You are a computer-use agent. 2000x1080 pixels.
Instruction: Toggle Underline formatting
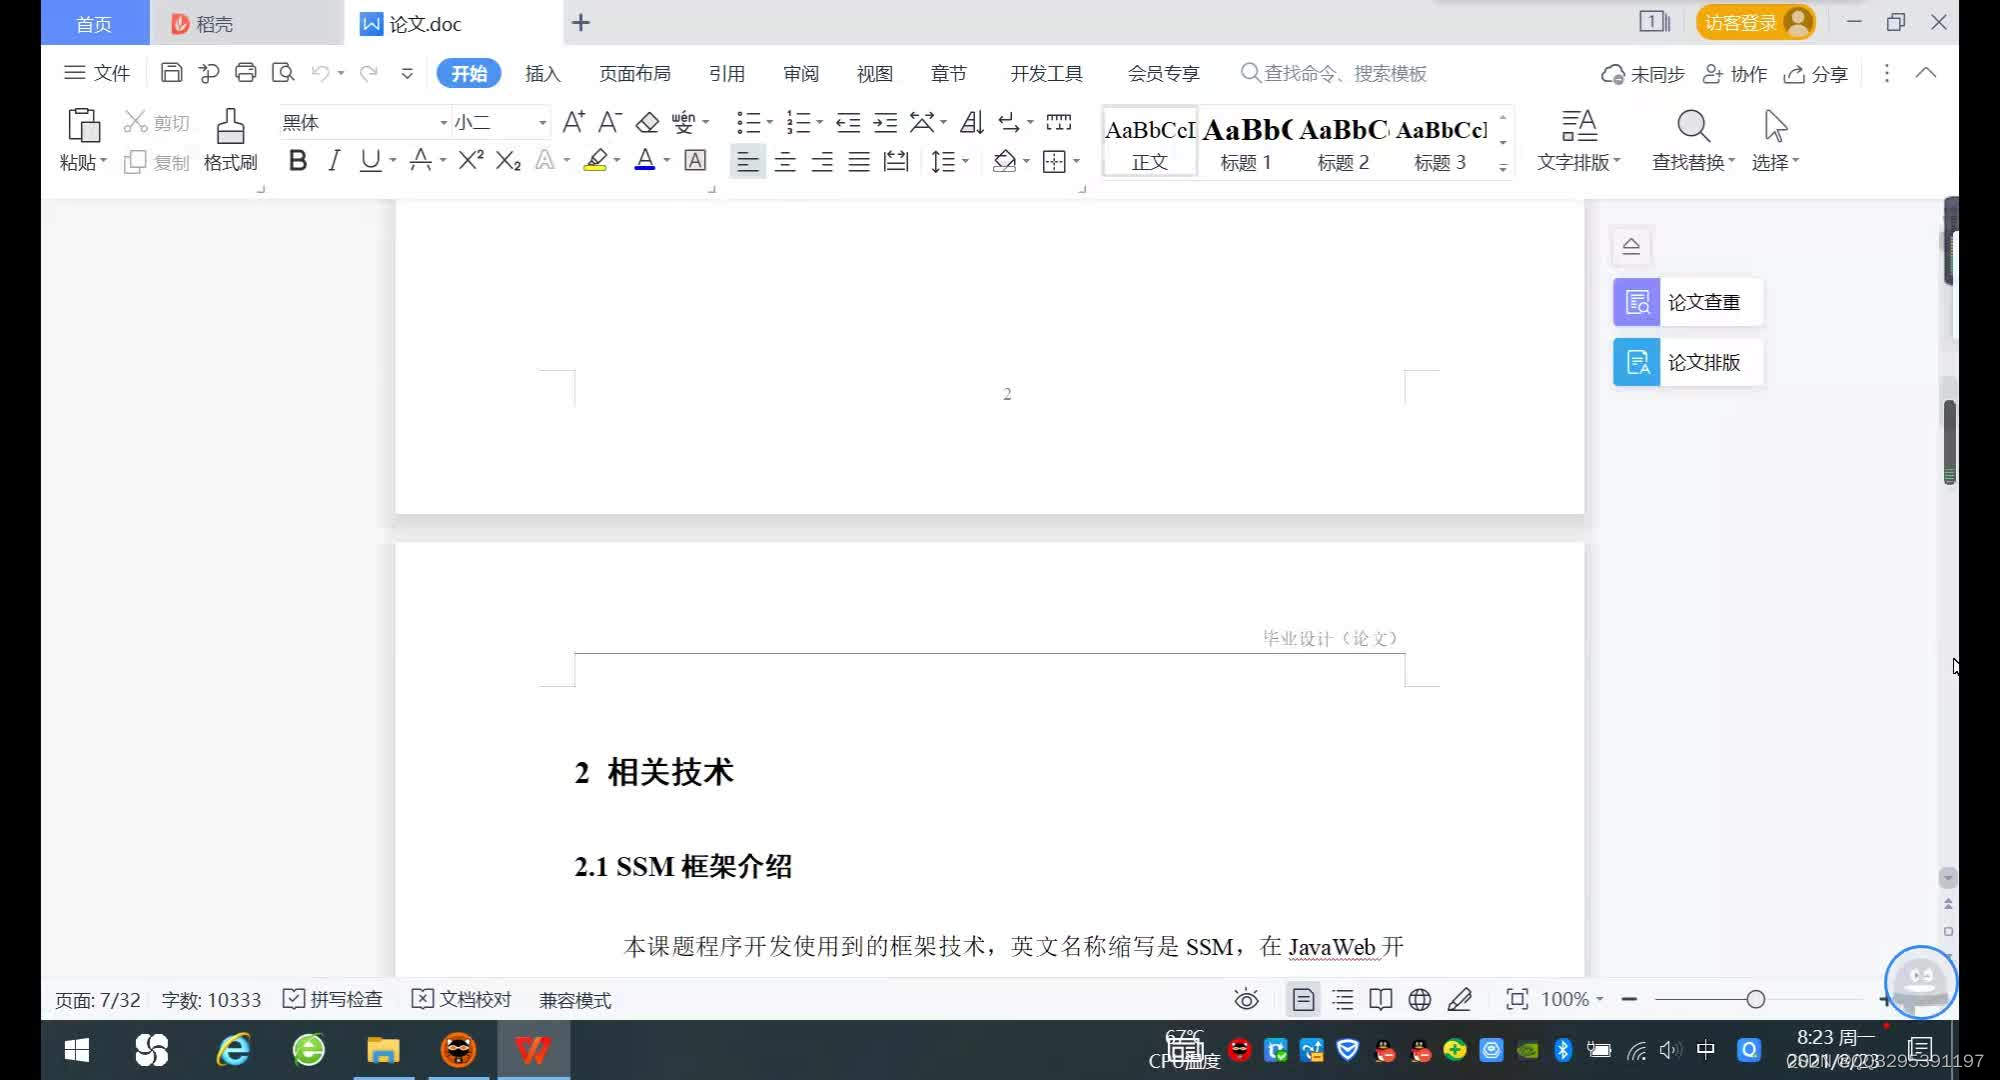pyautogui.click(x=370, y=161)
